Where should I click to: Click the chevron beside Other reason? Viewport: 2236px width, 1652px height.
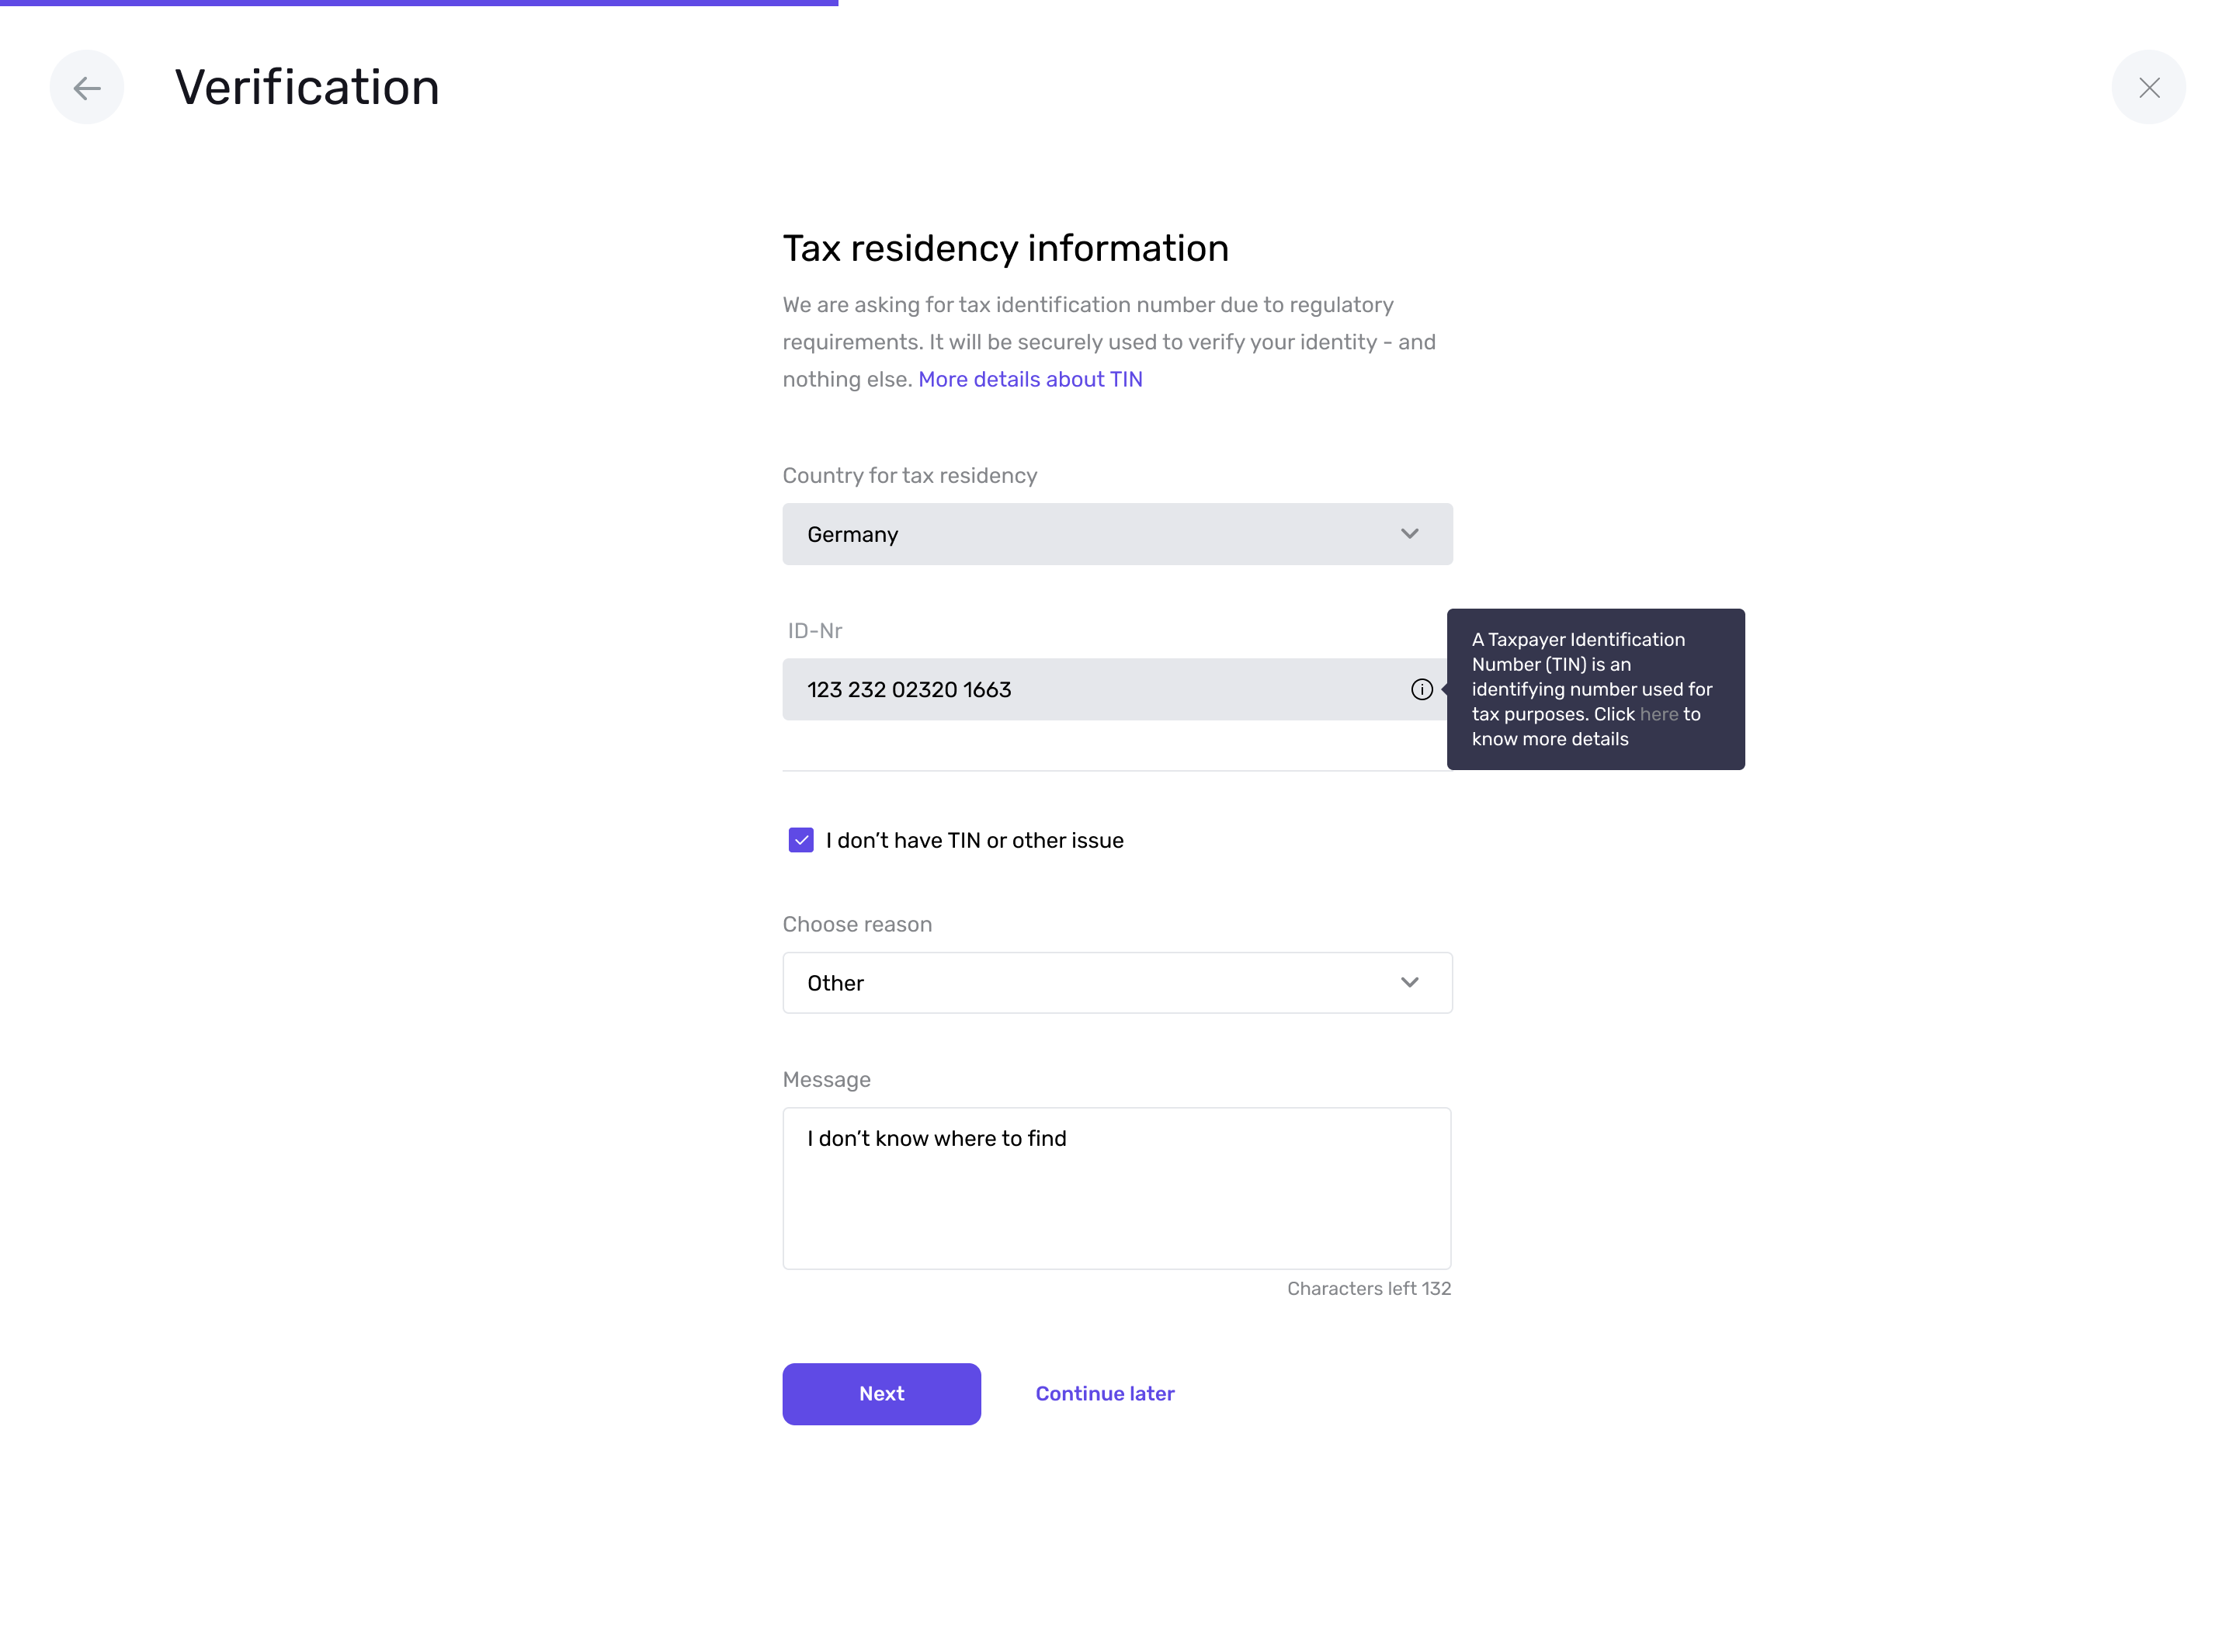click(1409, 983)
